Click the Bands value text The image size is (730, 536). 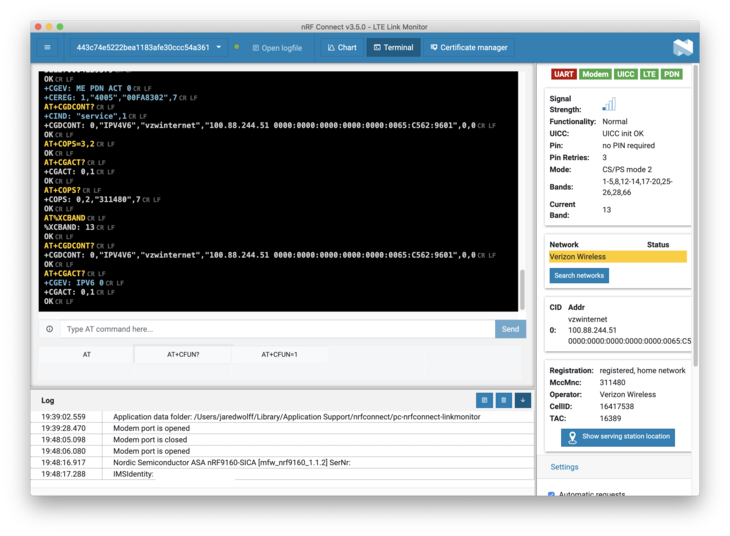(637, 187)
